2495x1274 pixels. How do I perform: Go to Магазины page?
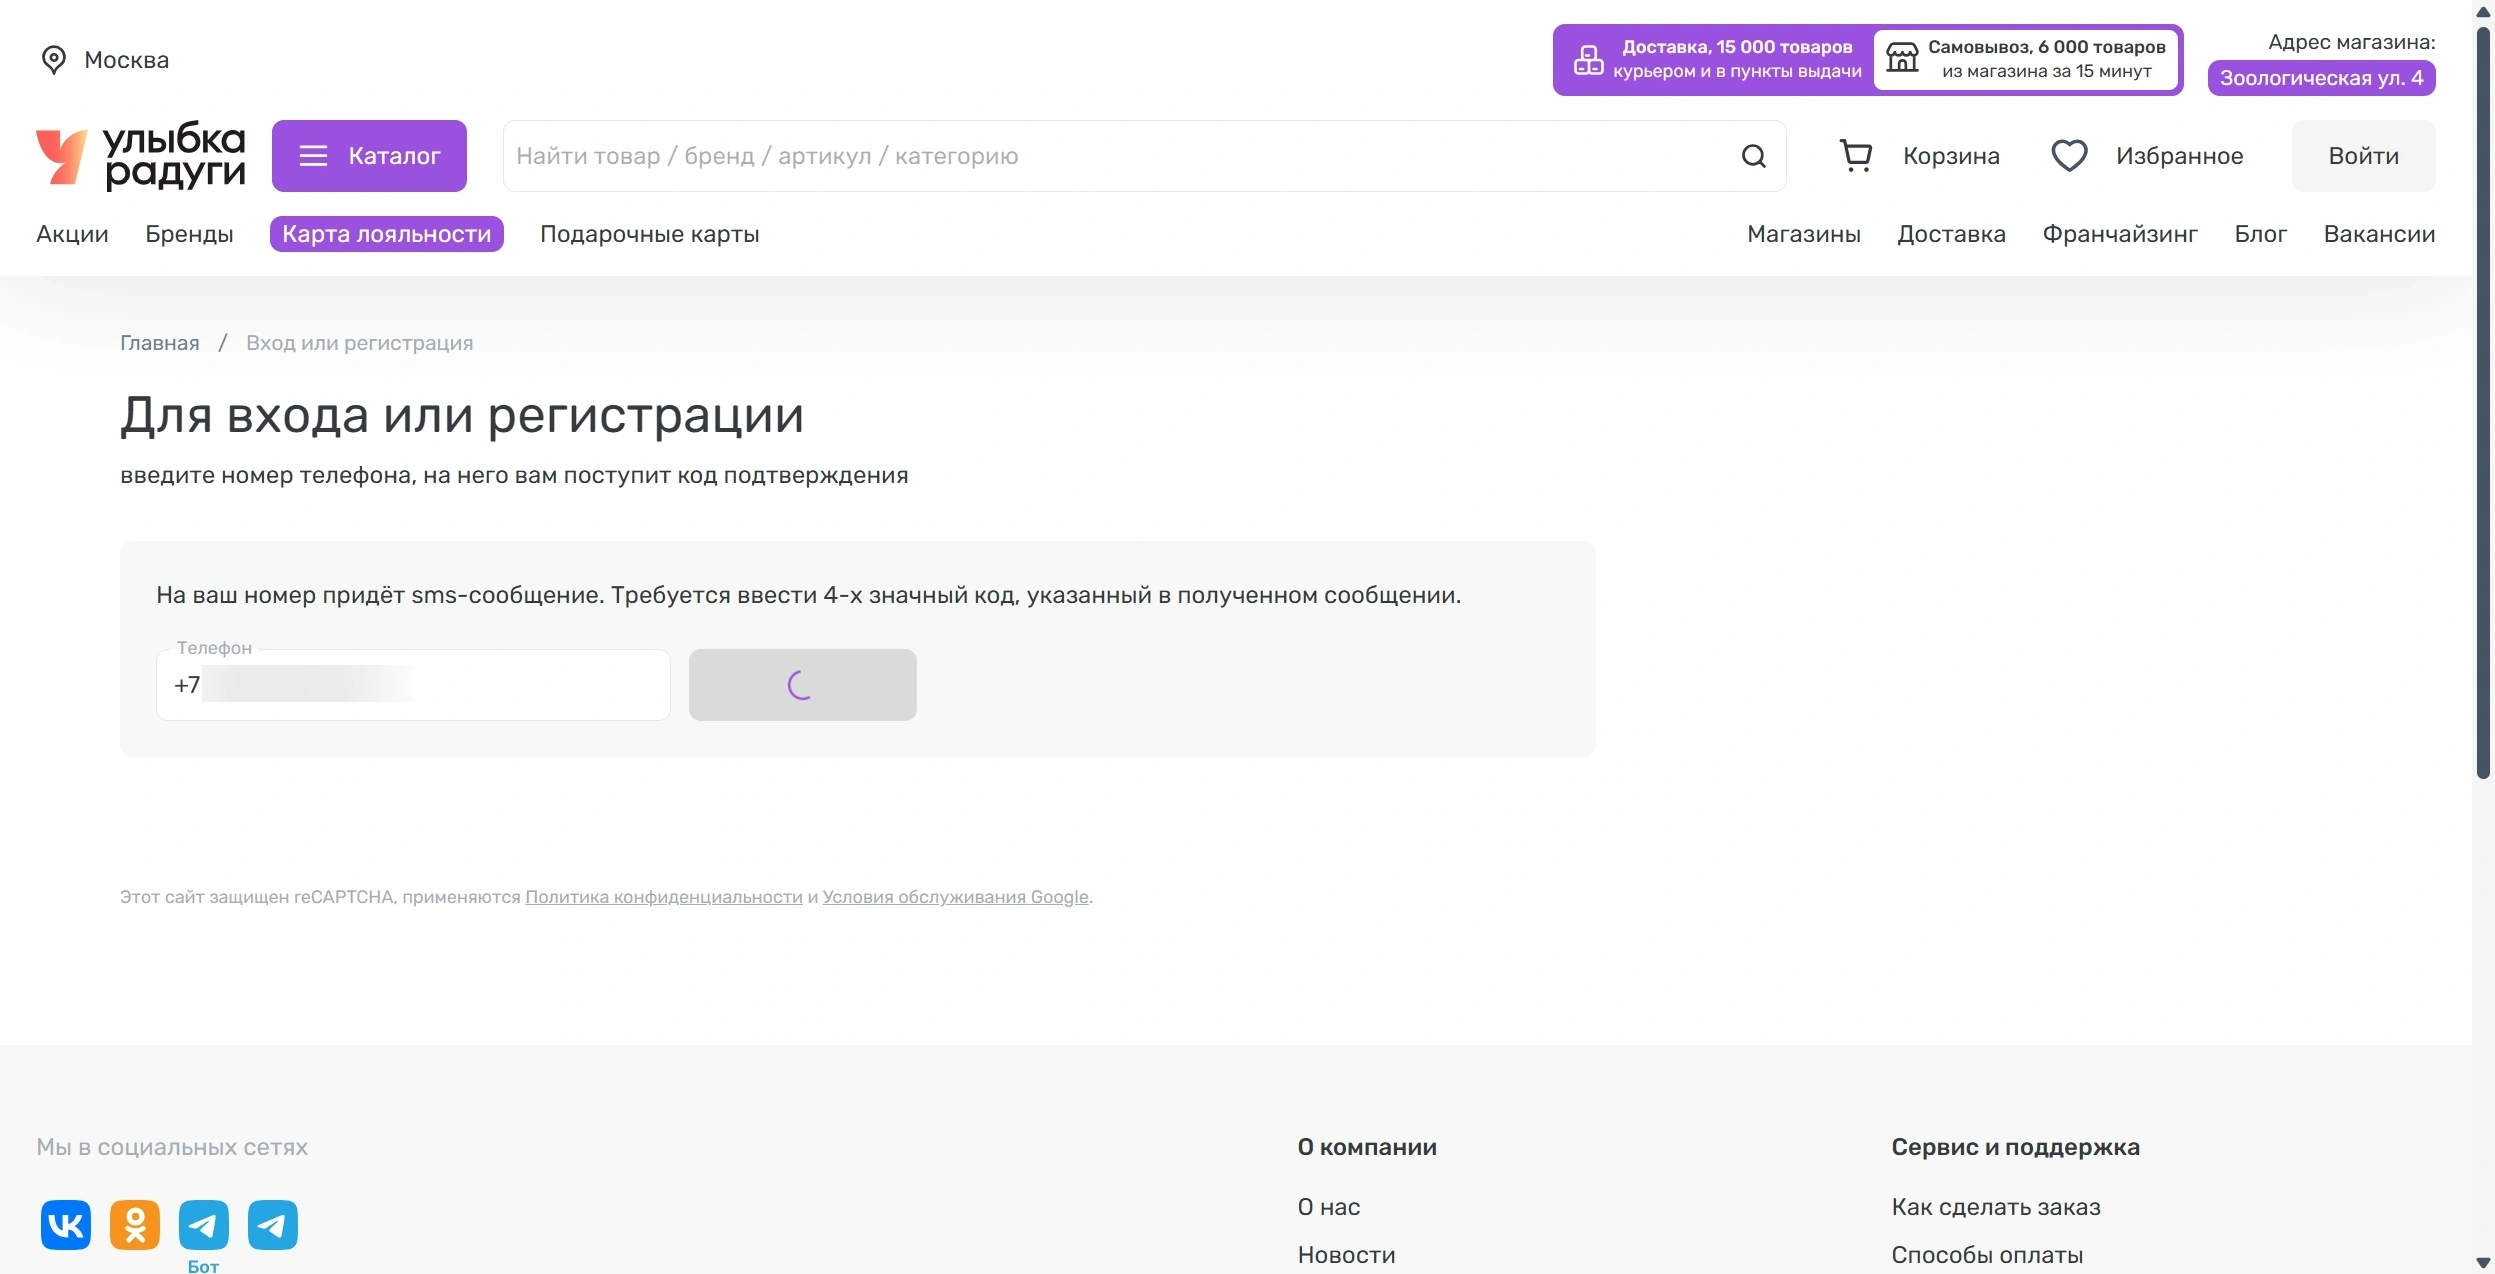coord(1804,234)
